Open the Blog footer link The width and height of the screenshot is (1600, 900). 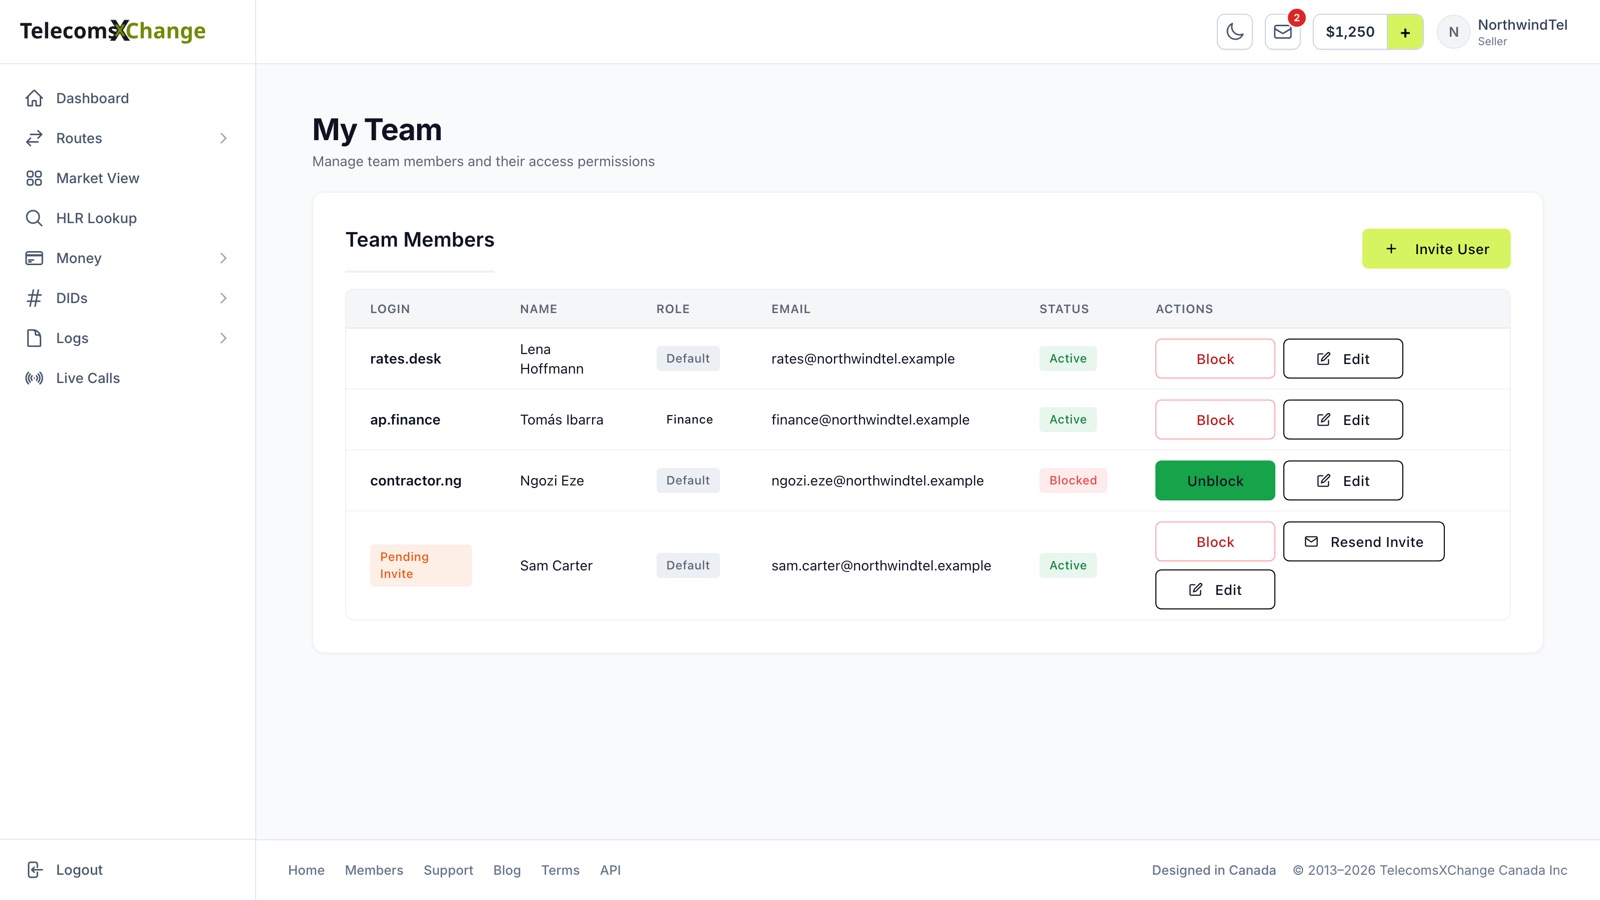(x=507, y=870)
